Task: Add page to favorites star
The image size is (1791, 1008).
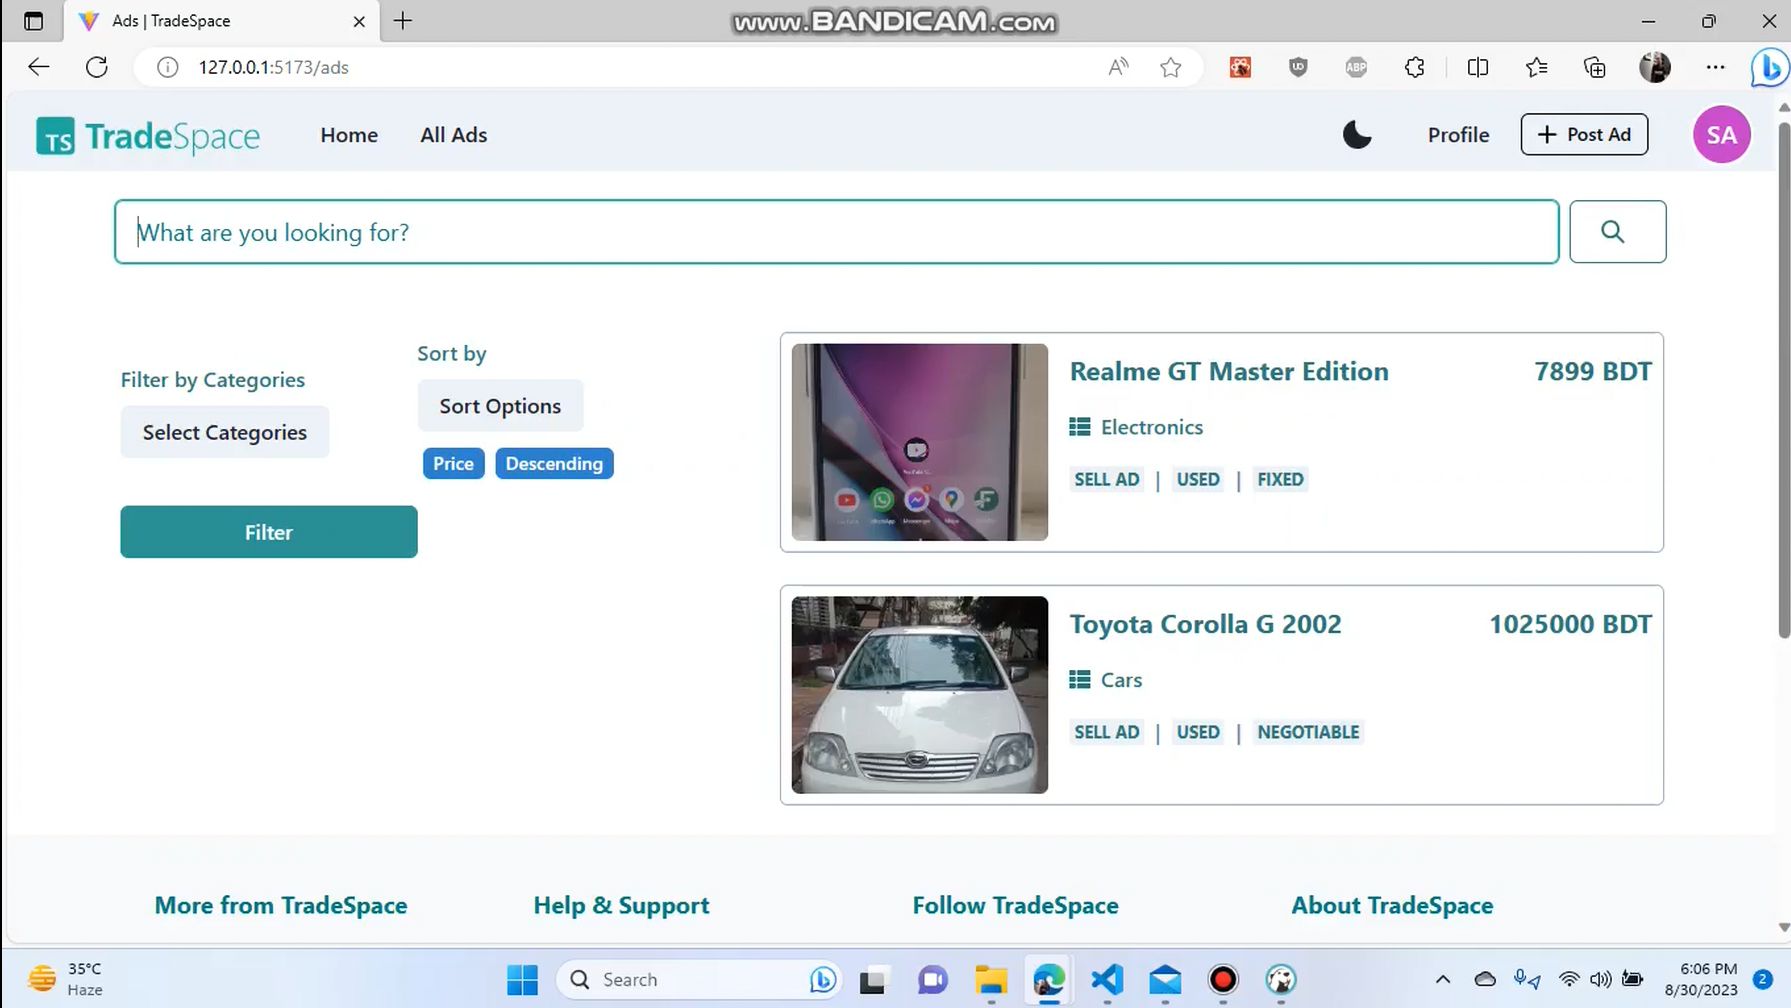Action: 1171,67
